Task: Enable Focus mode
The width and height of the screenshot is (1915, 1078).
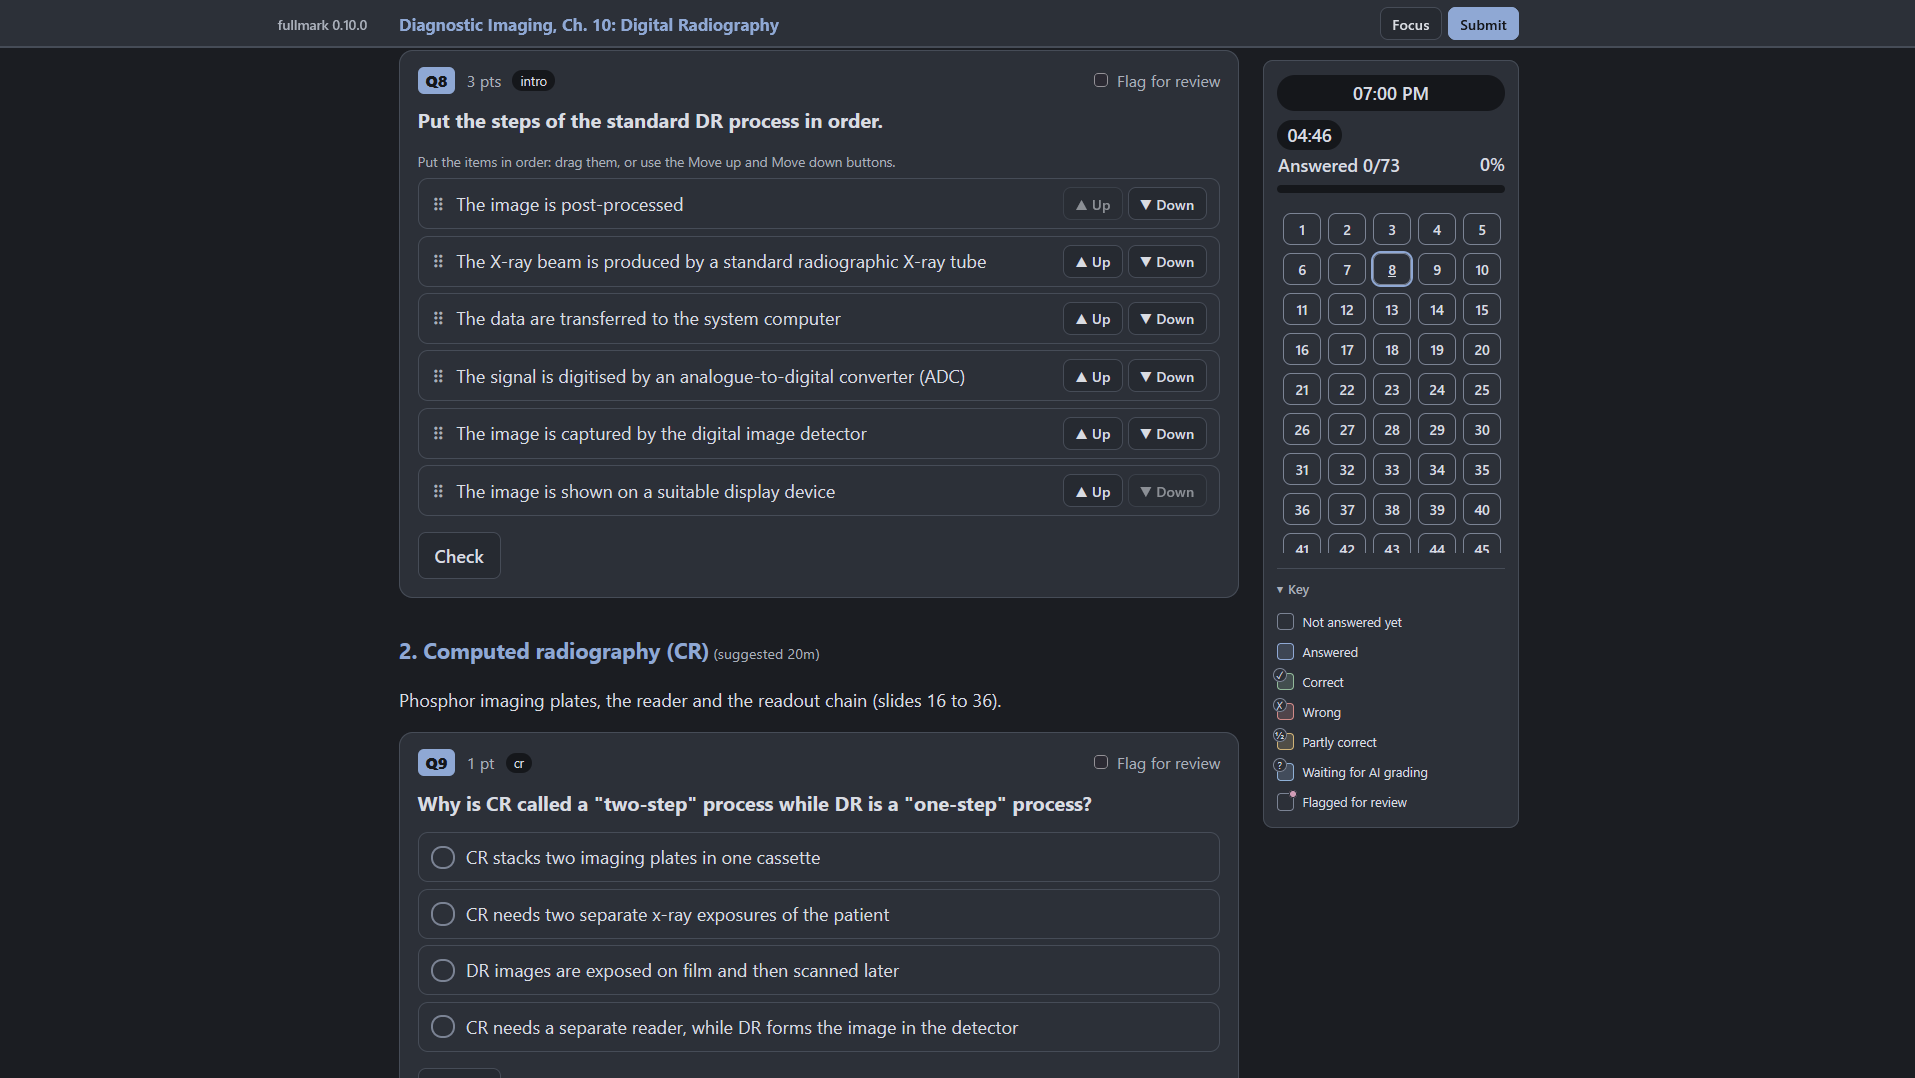Action: point(1410,24)
